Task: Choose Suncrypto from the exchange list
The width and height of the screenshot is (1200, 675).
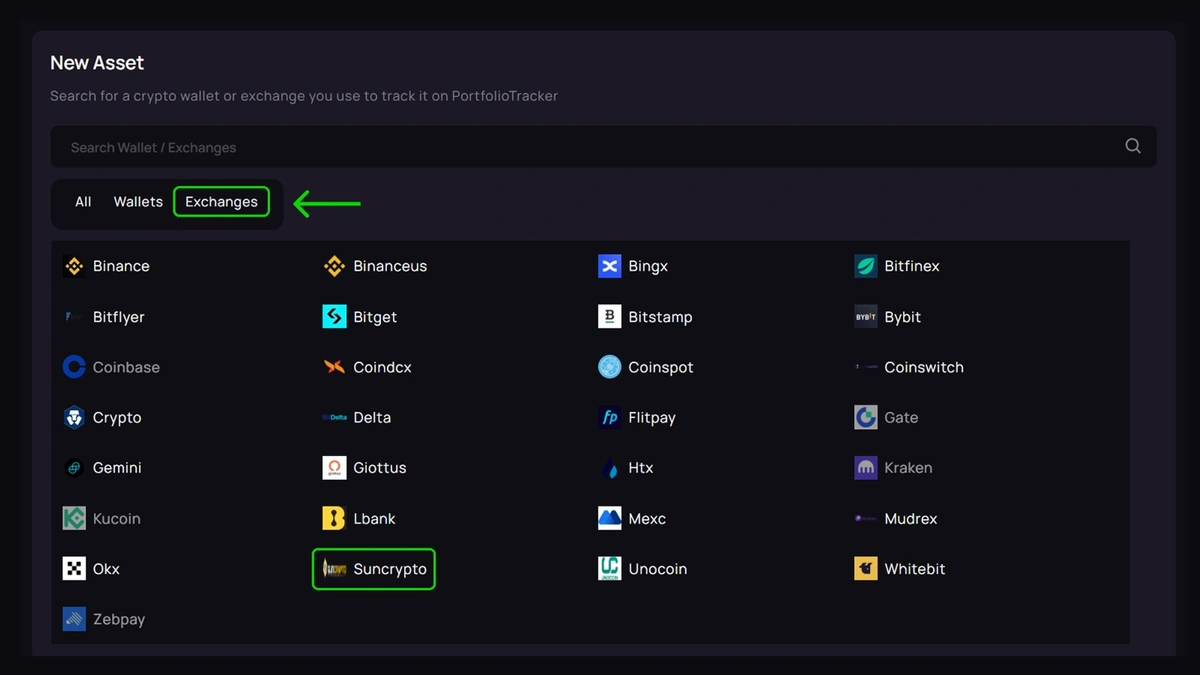Action: (x=389, y=569)
